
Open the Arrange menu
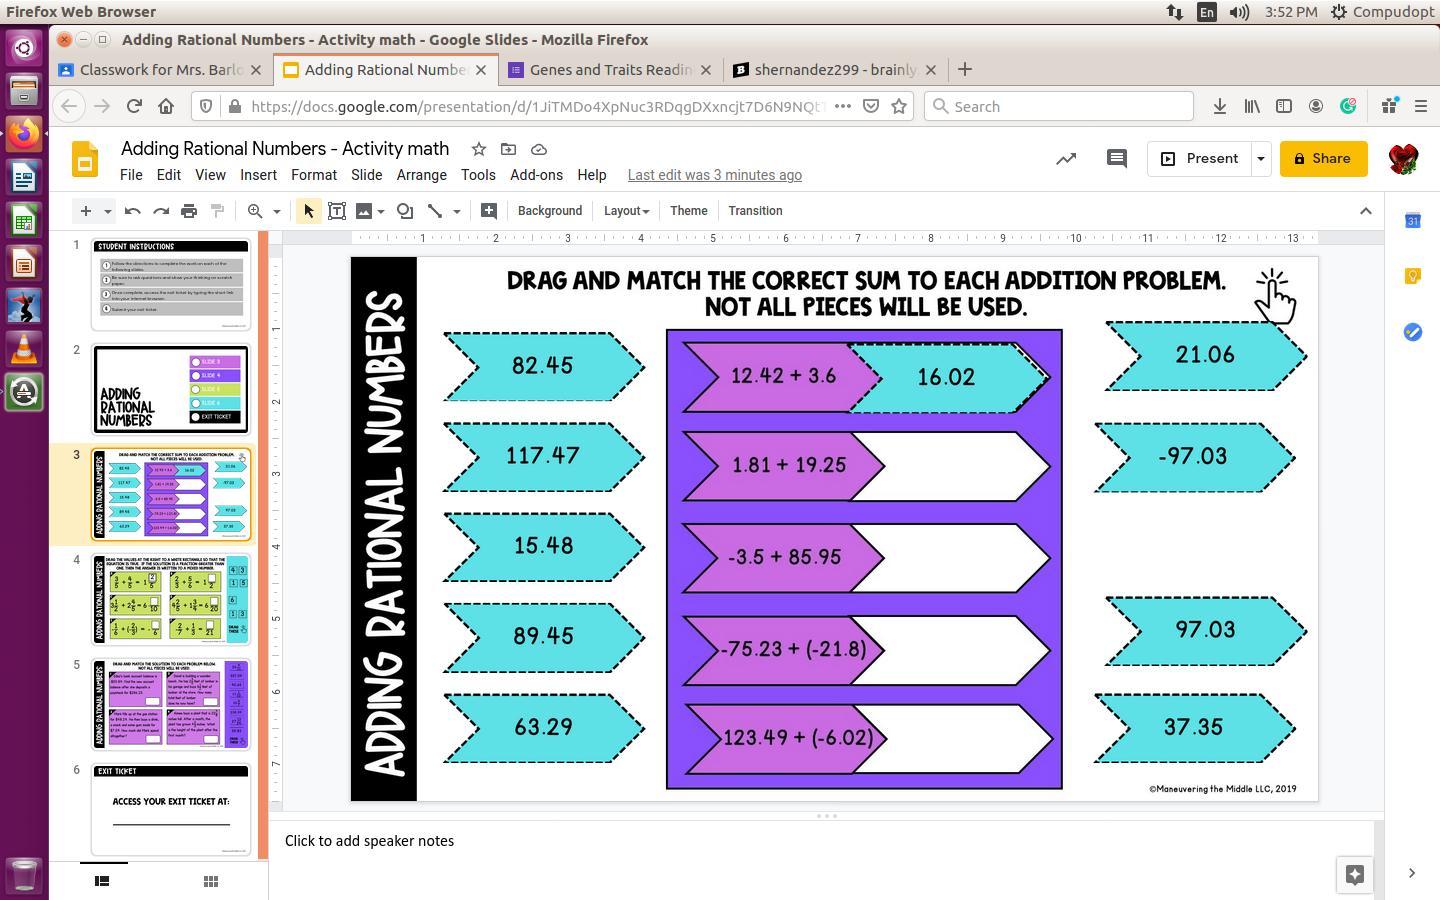pos(421,175)
